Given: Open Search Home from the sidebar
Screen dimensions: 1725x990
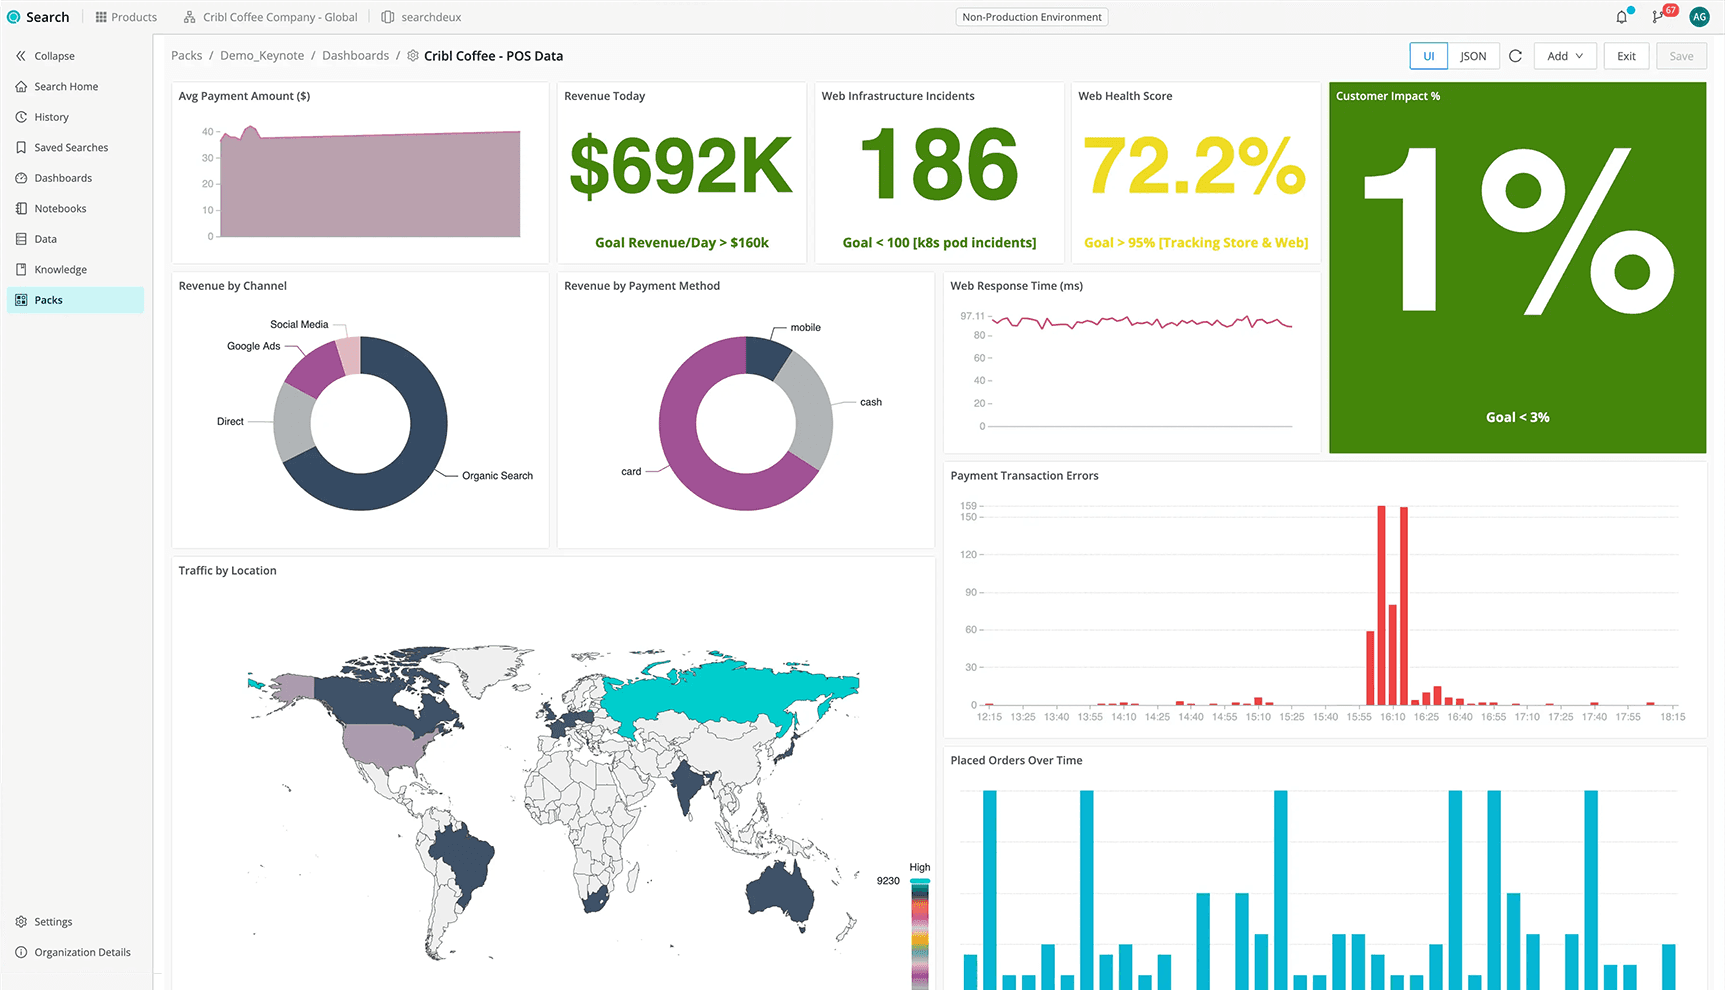Looking at the screenshot, I should (66, 86).
